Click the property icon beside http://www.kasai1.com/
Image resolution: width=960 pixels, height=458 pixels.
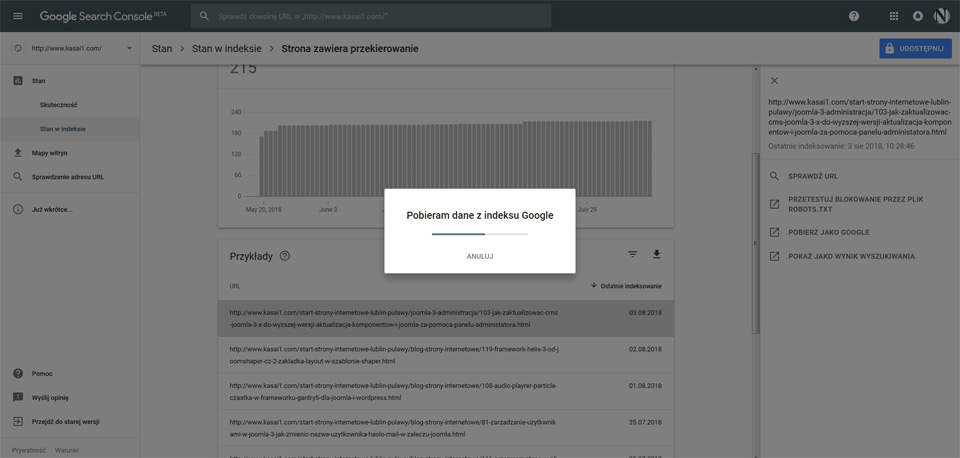tap(18, 48)
